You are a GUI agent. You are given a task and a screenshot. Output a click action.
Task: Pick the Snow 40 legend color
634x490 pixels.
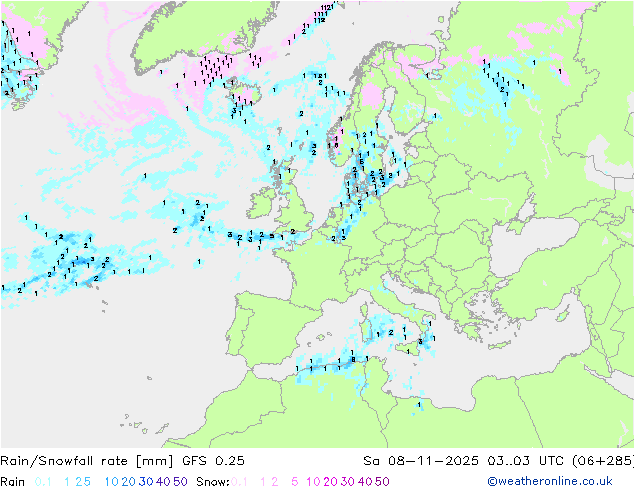click(365, 482)
